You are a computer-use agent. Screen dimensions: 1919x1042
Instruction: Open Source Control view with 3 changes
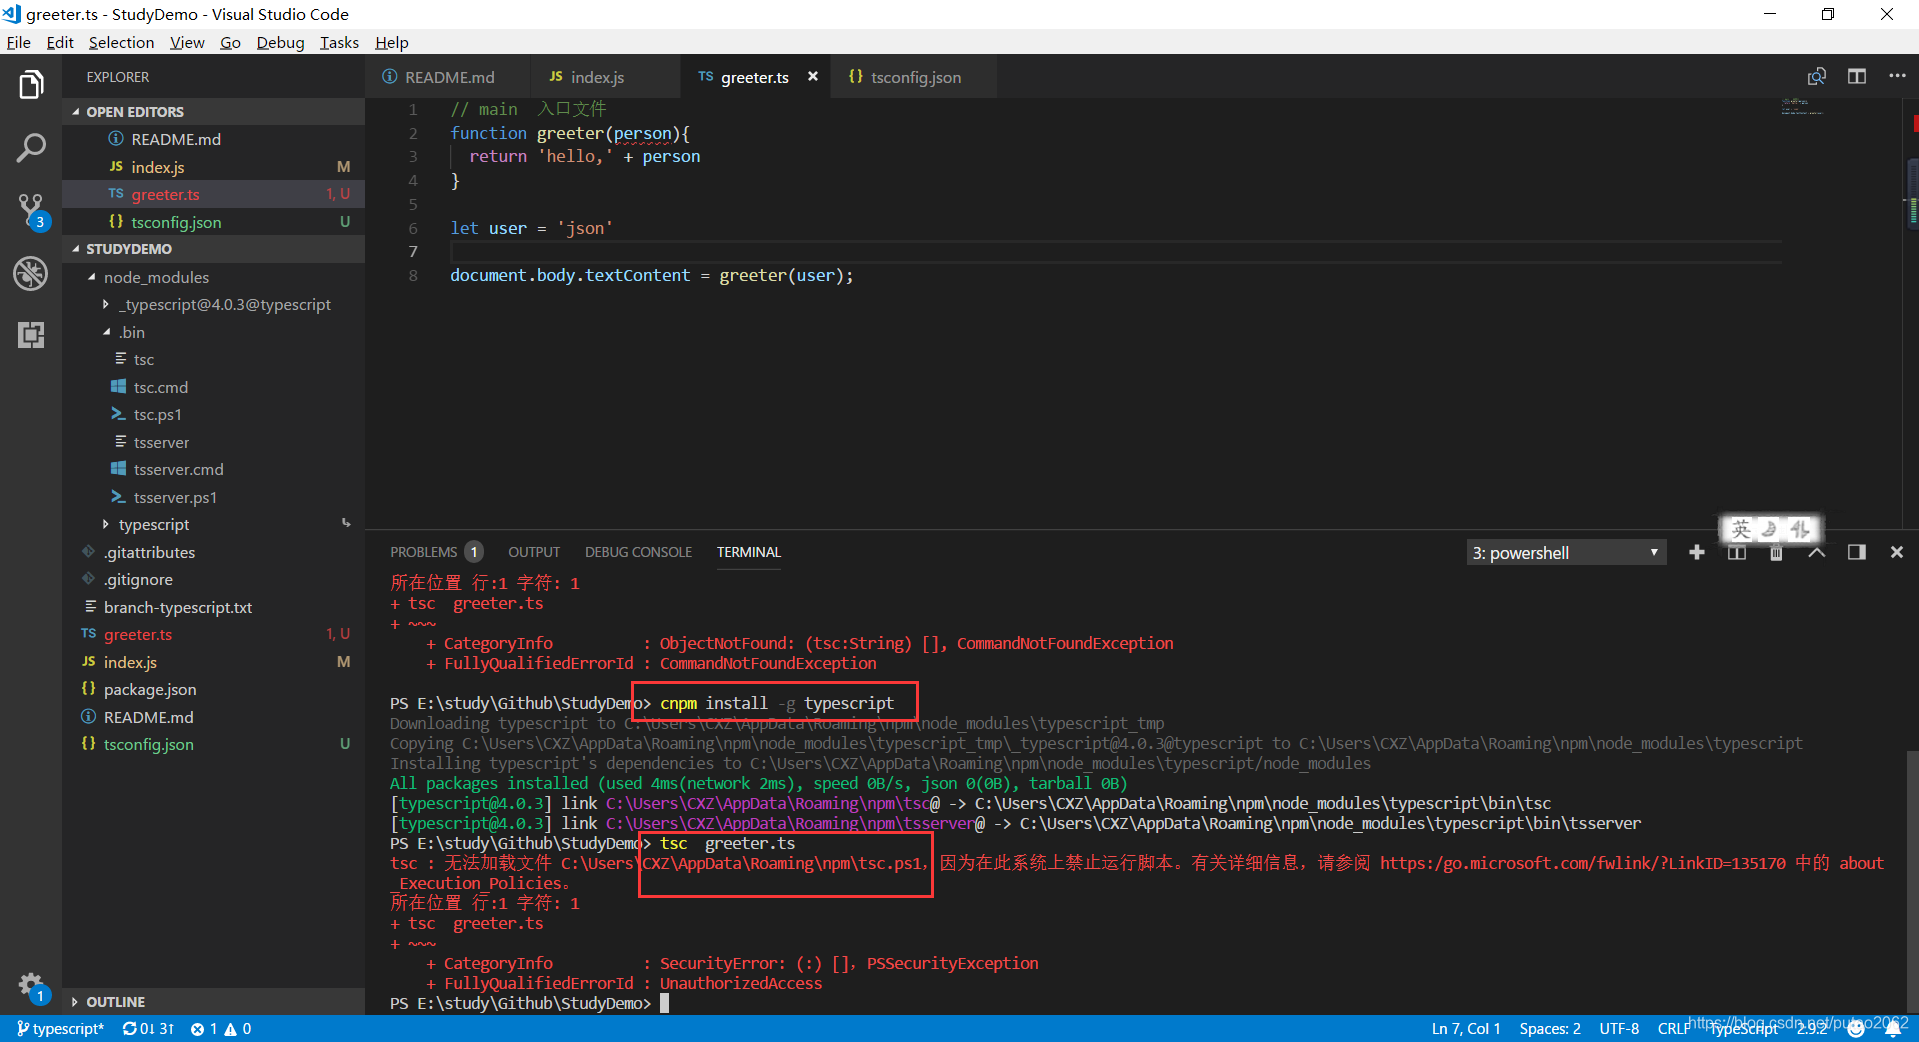point(31,211)
